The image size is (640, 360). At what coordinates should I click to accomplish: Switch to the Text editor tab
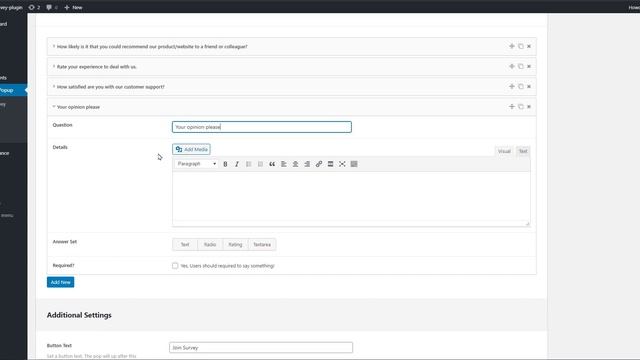pos(523,151)
